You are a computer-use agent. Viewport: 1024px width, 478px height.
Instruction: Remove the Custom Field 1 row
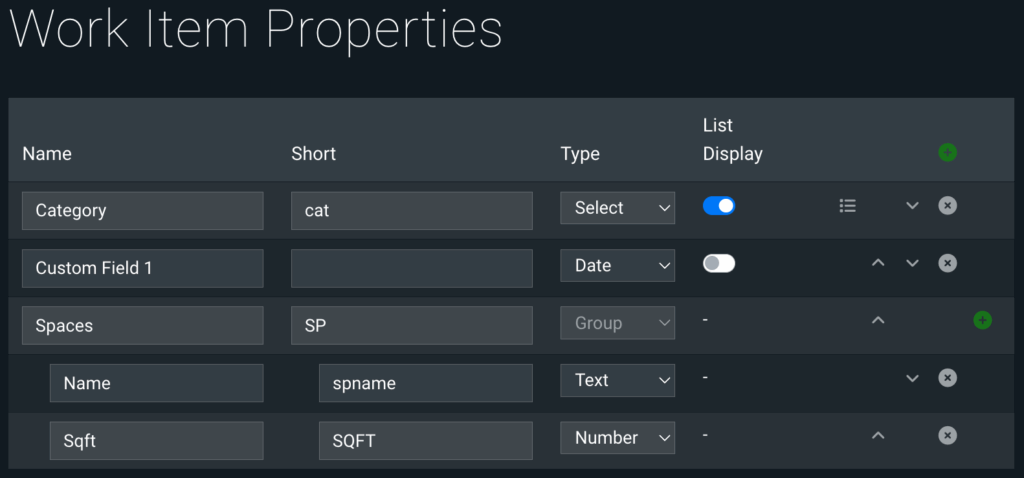point(947,263)
